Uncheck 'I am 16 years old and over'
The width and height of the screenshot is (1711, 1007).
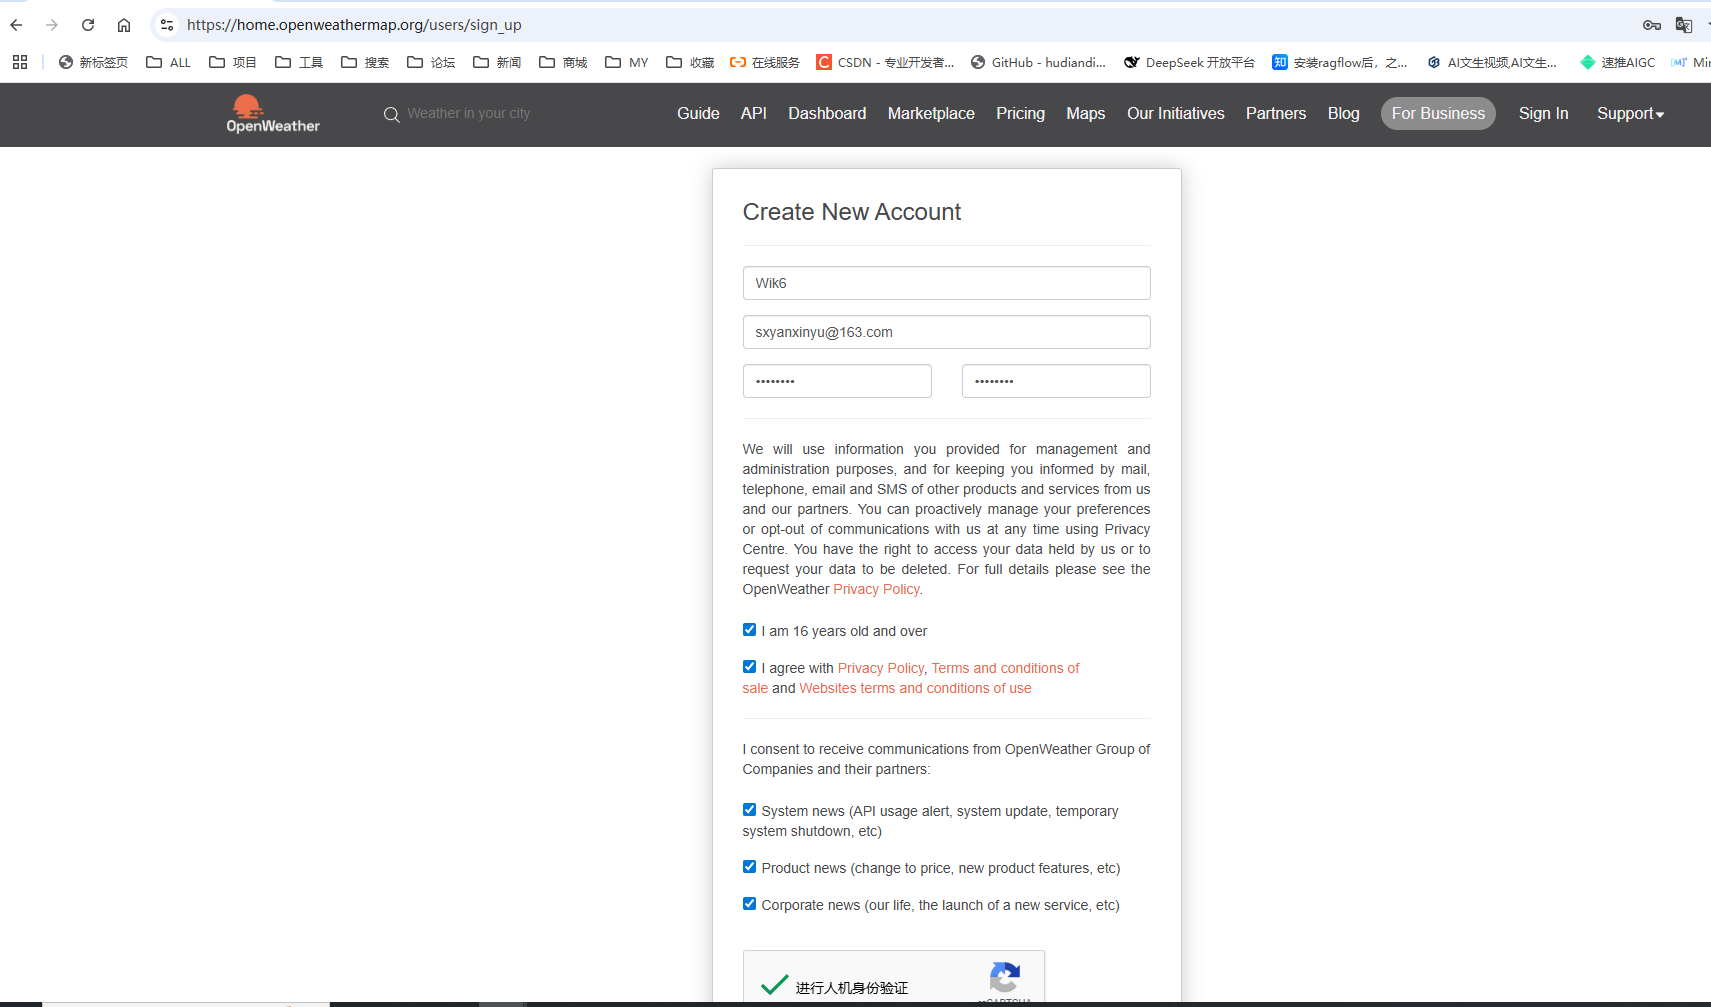[749, 630]
